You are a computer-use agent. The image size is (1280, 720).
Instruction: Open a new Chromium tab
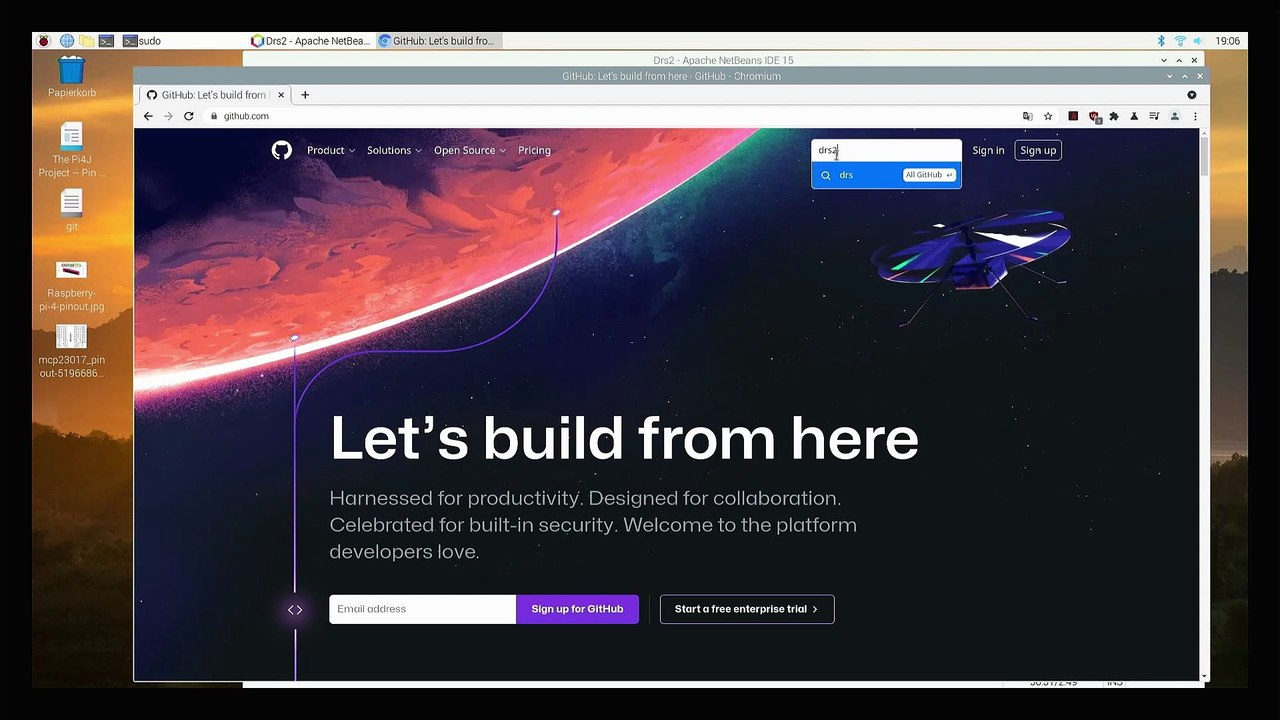[305, 95]
